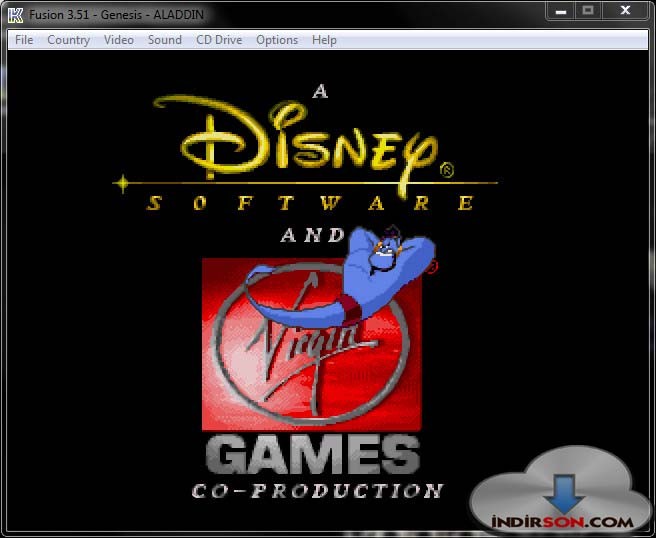Click the blue Genie character sprite

(x=341, y=276)
